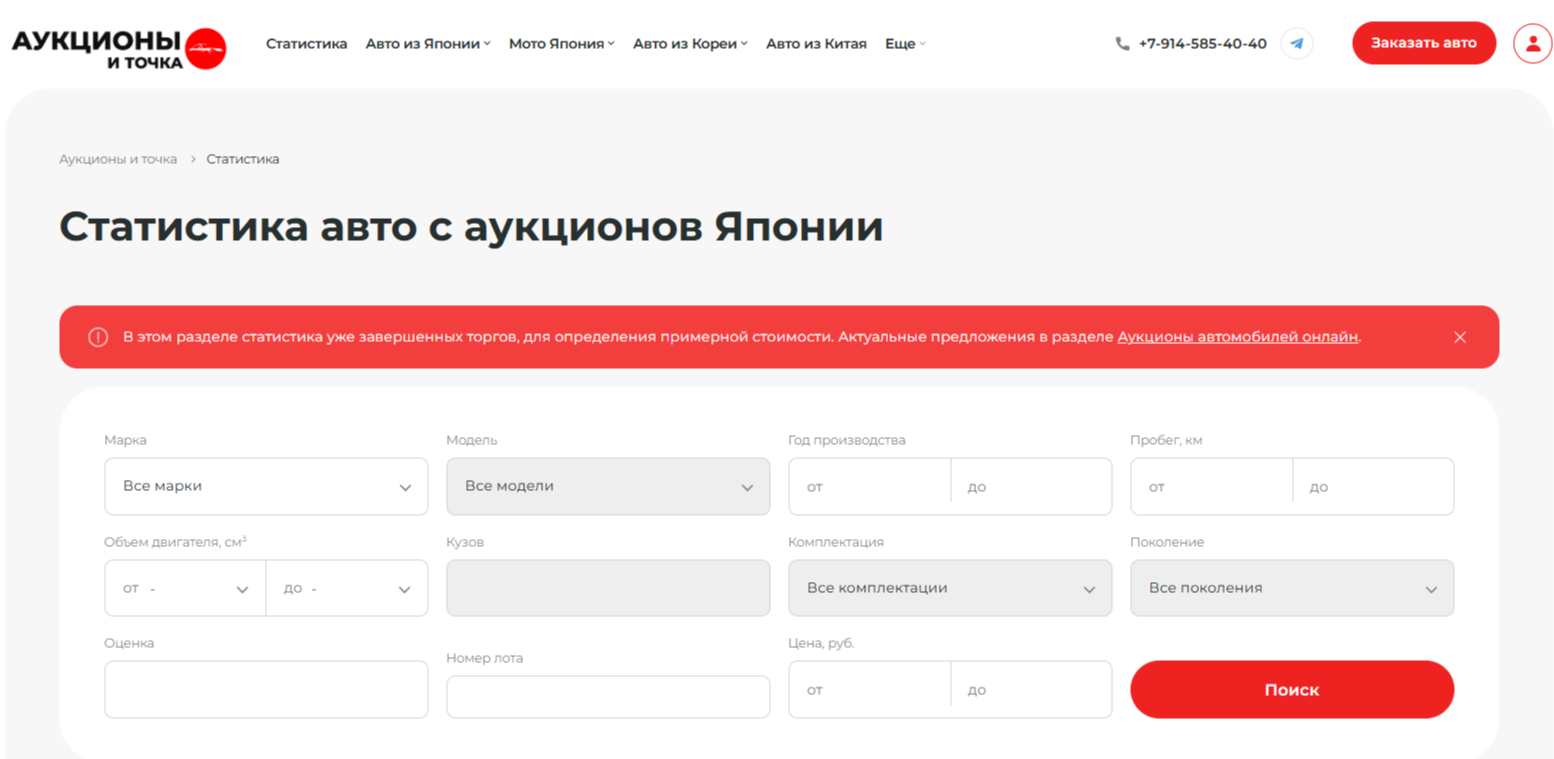Click the phone icon beside the number
This screenshot has width=1554, height=759.
point(1122,44)
